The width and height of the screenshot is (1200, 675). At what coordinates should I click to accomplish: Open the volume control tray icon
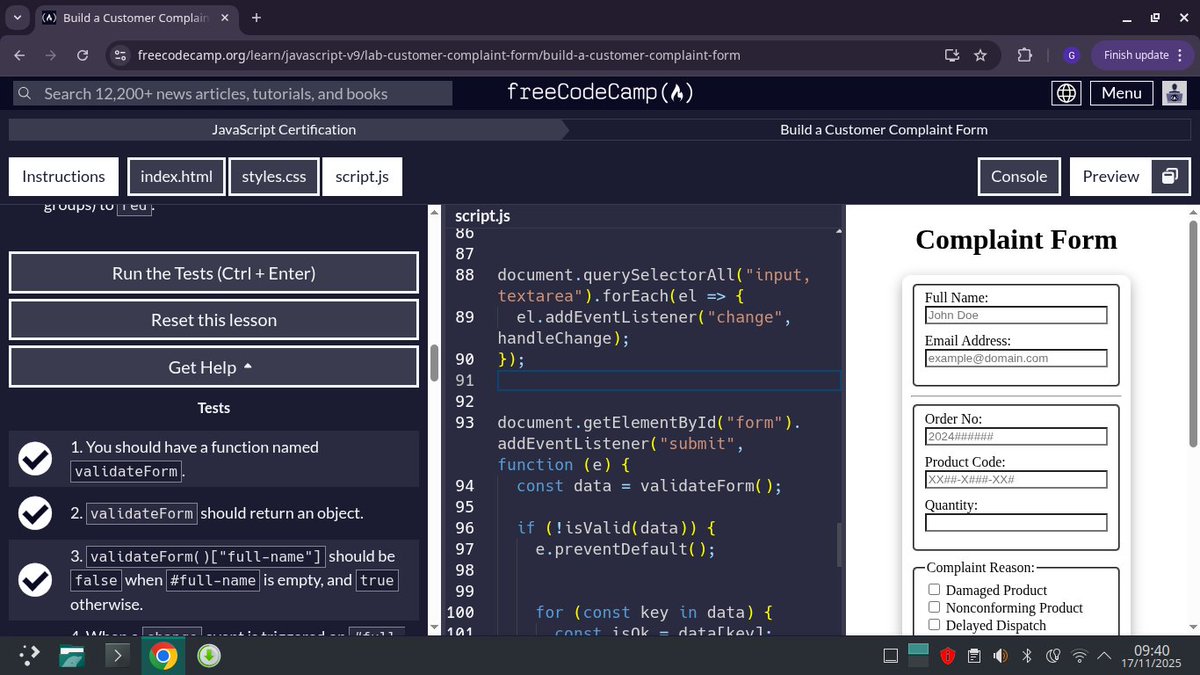pos(1000,656)
